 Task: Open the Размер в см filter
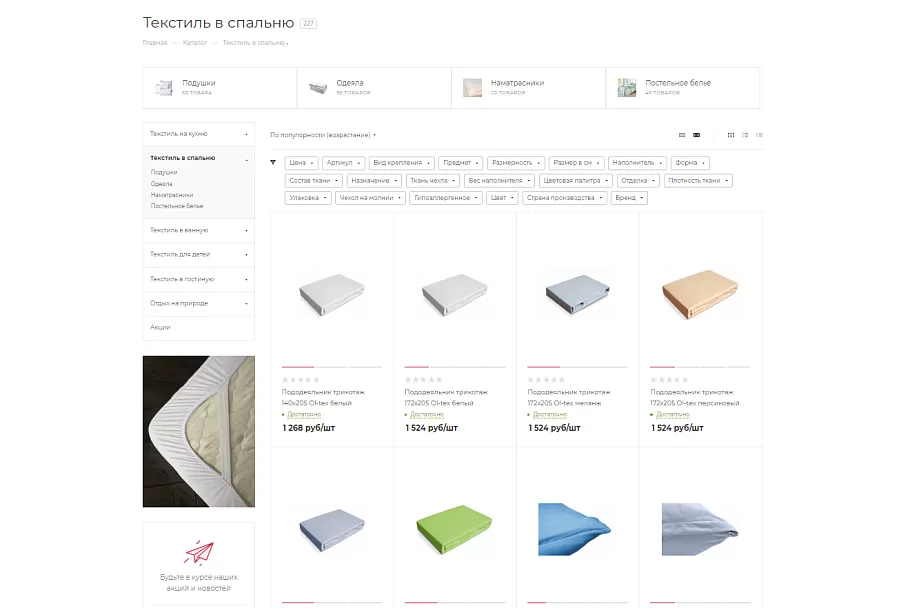(576, 163)
